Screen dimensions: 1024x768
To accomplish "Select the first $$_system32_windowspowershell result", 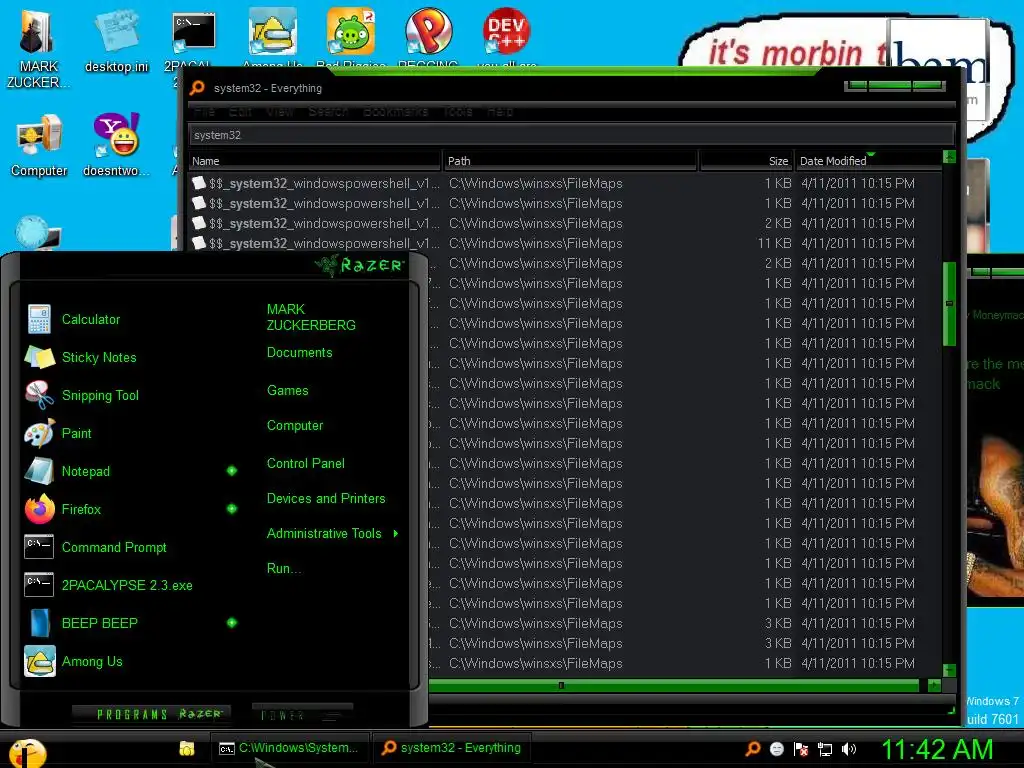I will click(565, 184).
